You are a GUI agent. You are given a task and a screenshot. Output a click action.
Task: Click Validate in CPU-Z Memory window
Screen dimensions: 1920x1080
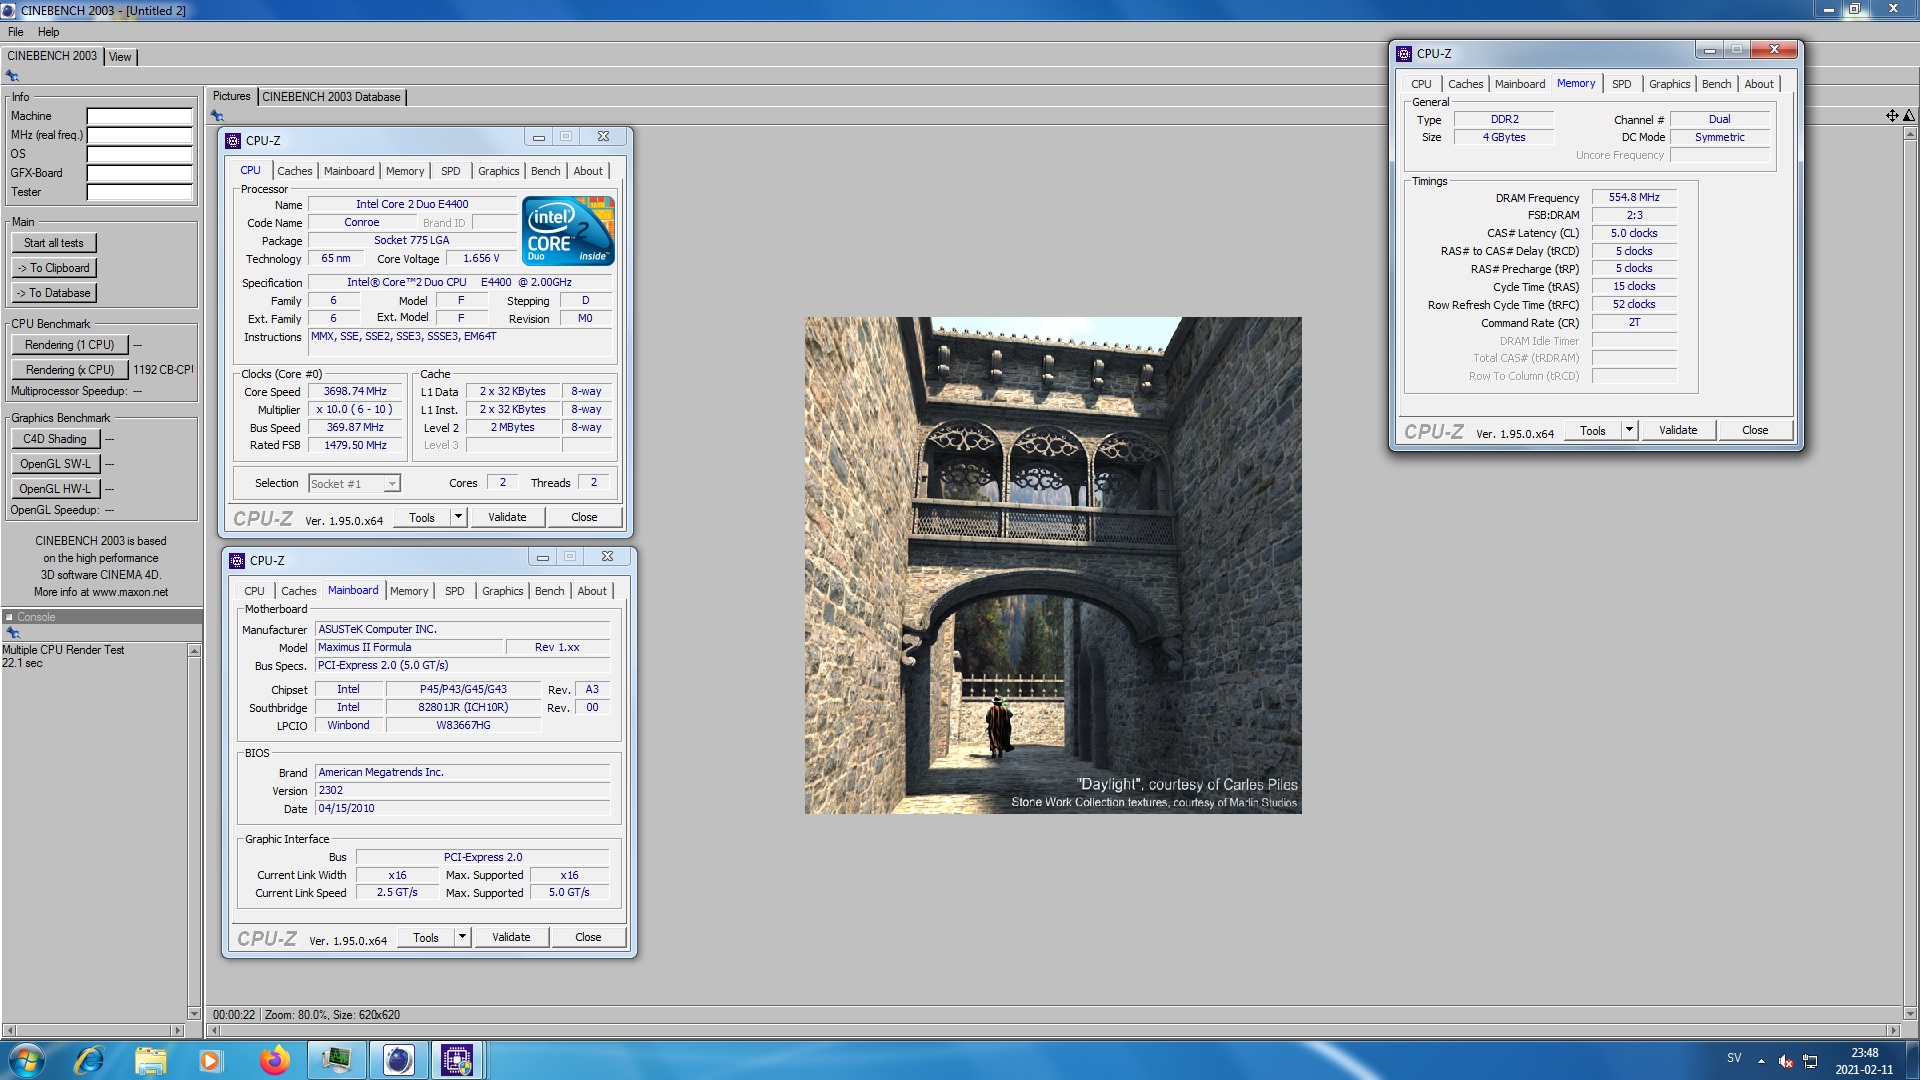[x=1678, y=430]
